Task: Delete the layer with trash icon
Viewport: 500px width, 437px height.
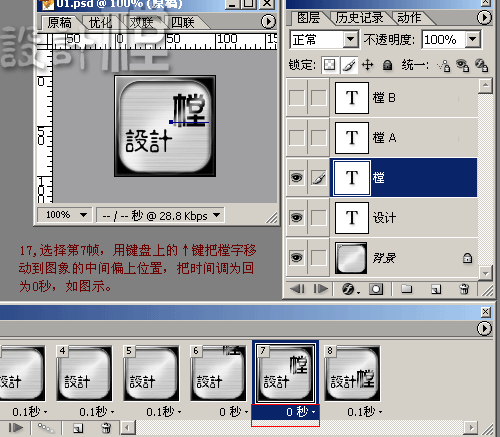Action: [464, 289]
